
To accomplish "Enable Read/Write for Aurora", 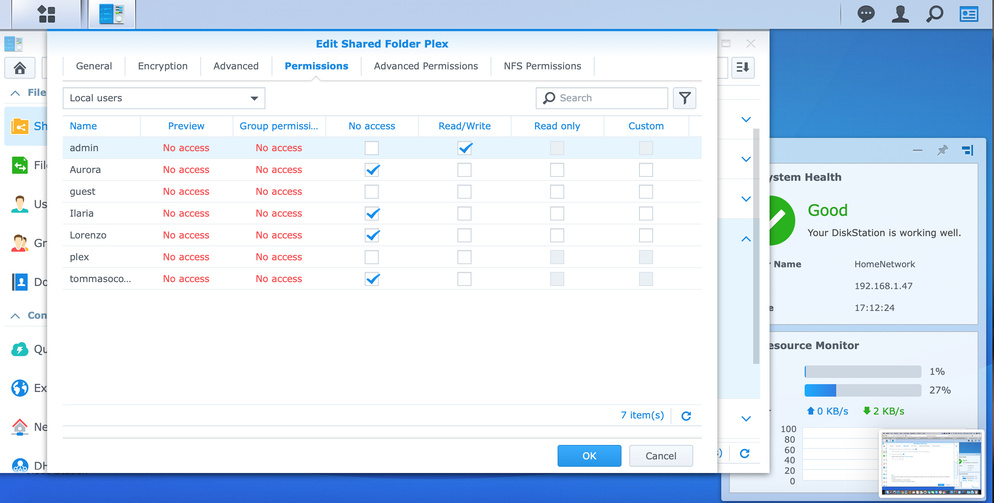I will click(x=465, y=170).
